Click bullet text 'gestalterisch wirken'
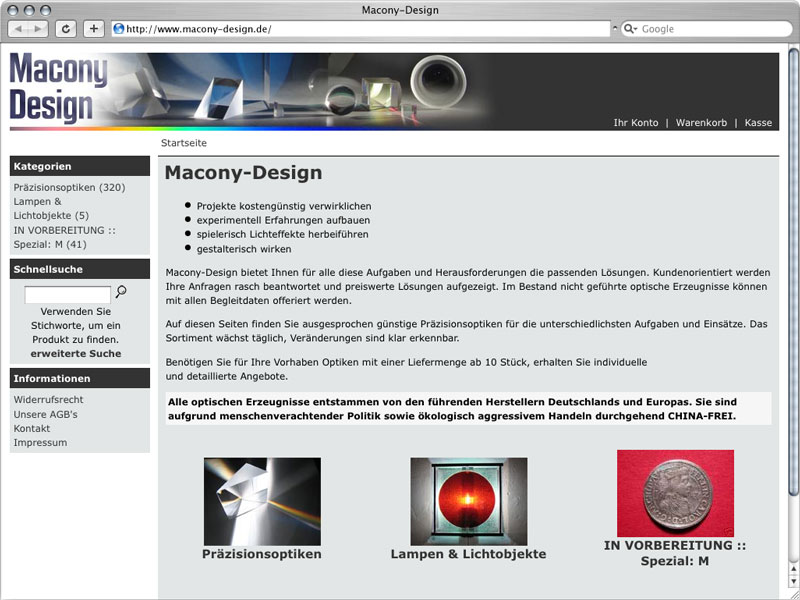Image resolution: width=800 pixels, height=600 pixels. coord(244,249)
